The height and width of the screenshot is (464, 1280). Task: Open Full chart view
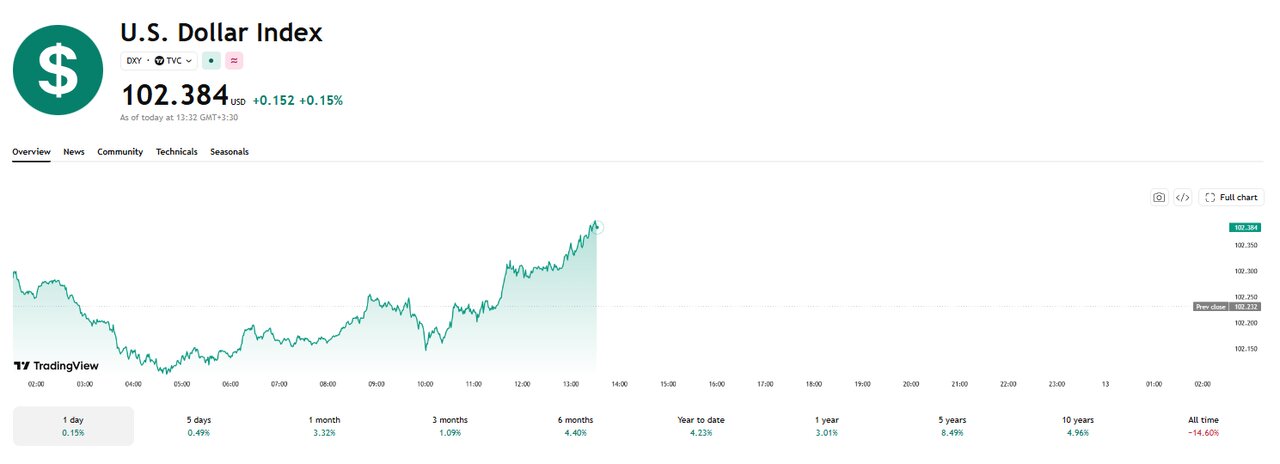pyautogui.click(x=1231, y=198)
